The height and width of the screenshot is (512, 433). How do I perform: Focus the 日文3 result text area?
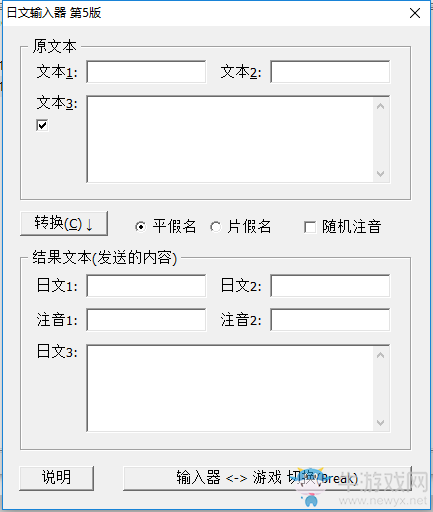230,388
